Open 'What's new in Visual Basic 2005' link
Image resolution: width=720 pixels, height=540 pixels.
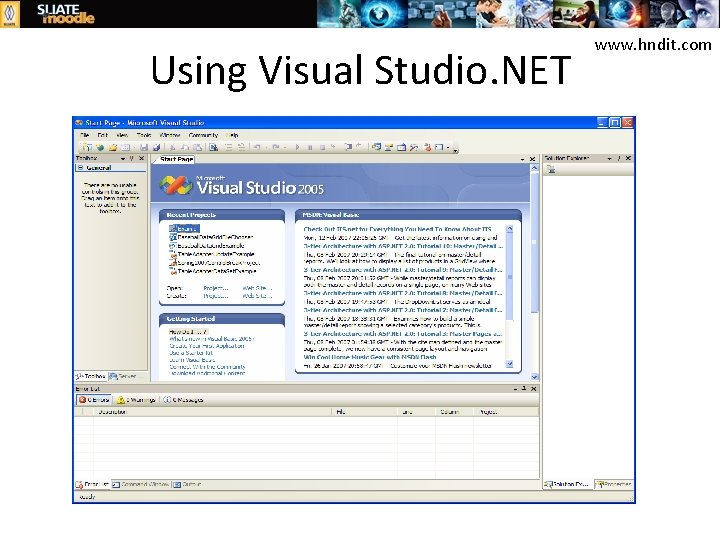(211, 339)
